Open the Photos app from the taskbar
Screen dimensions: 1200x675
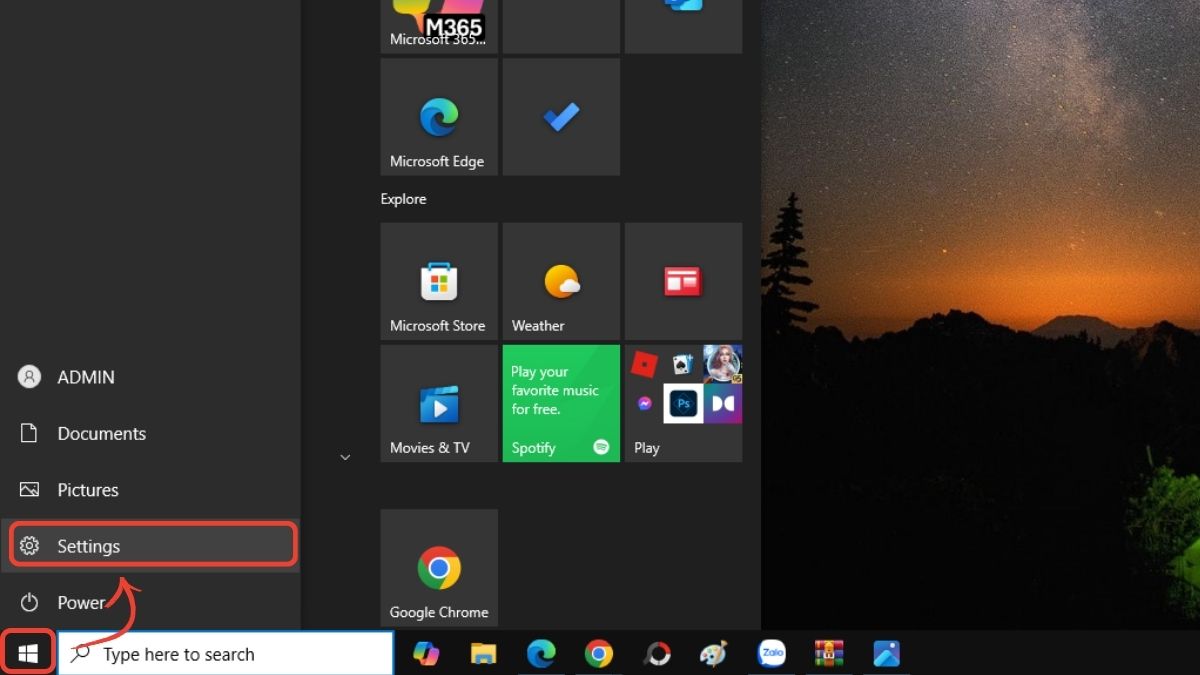point(886,654)
